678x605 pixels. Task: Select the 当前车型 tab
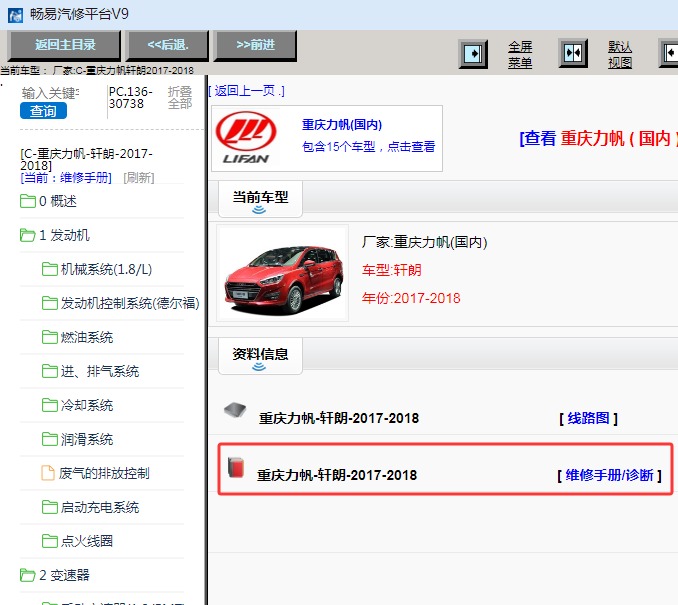(x=260, y=199)
